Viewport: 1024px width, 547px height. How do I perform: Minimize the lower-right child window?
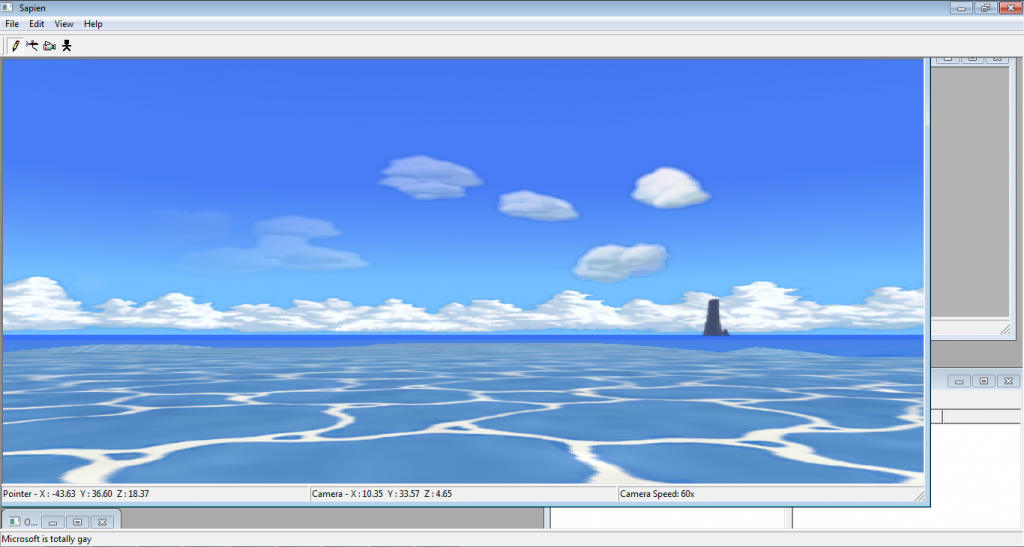click(959, 381)
